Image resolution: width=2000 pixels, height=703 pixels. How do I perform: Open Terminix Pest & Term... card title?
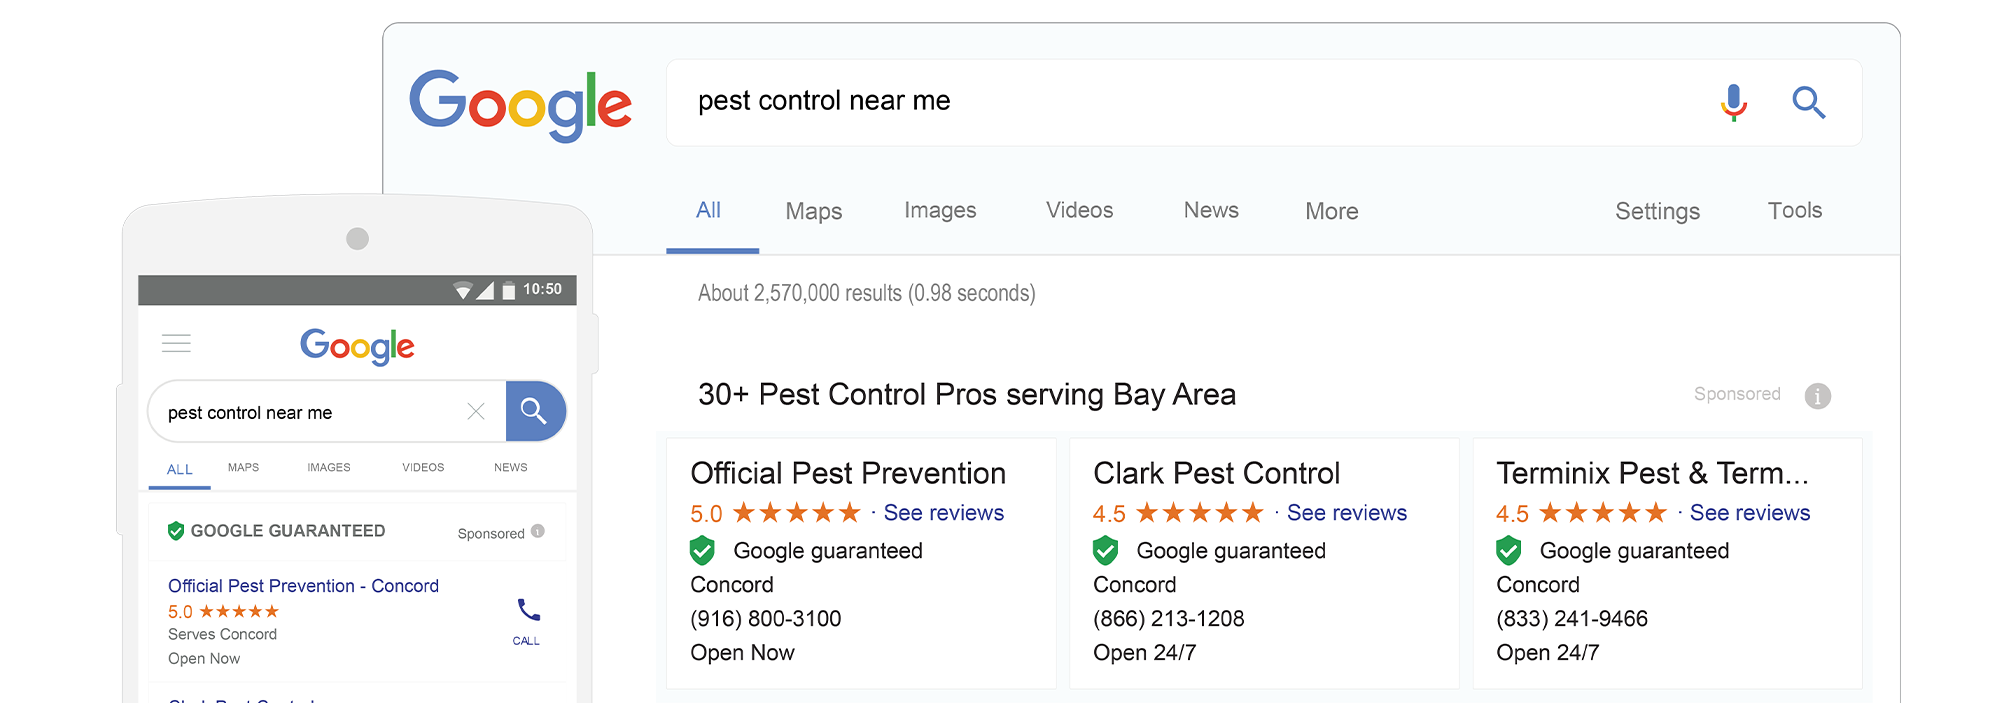[1652, 473]
